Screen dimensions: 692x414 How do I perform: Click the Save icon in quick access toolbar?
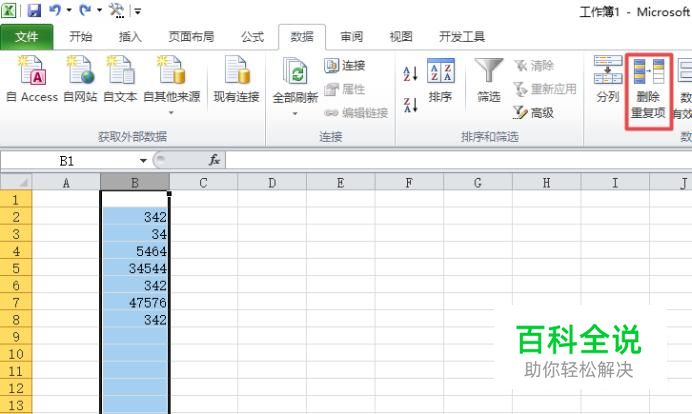pos(34,10)
